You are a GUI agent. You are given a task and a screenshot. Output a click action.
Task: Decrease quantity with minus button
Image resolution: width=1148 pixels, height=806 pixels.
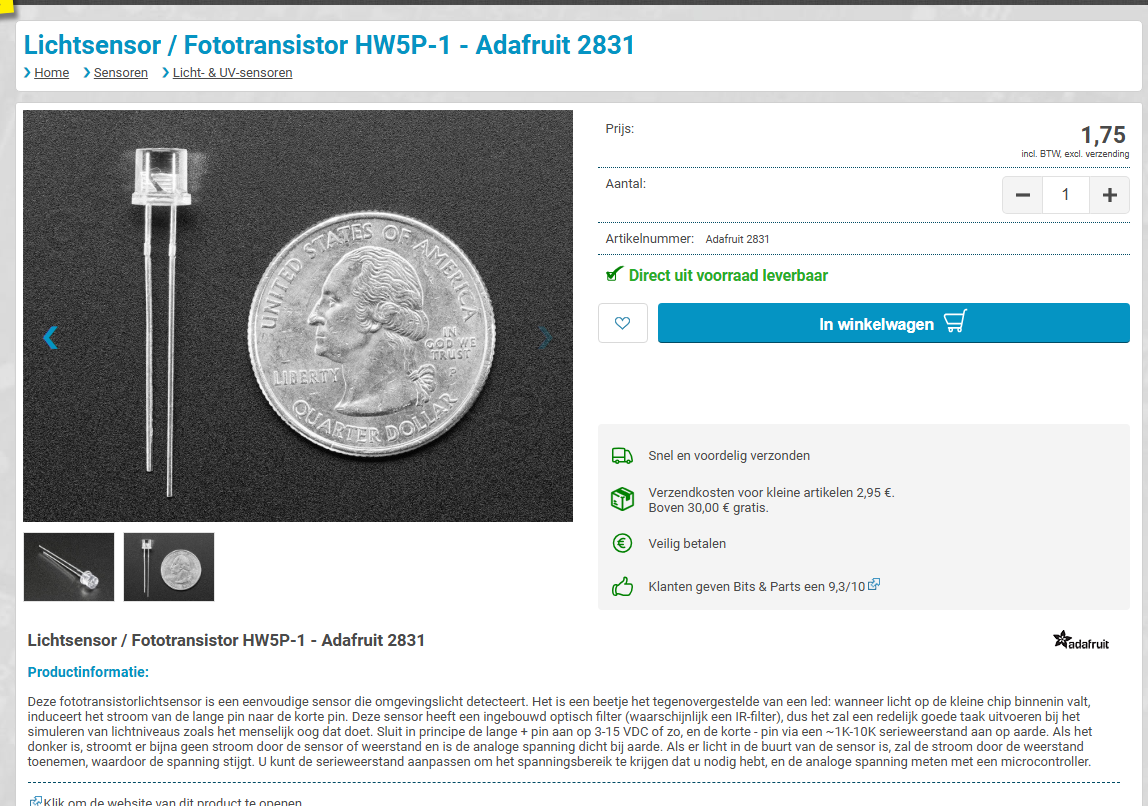click(1022, 195)
